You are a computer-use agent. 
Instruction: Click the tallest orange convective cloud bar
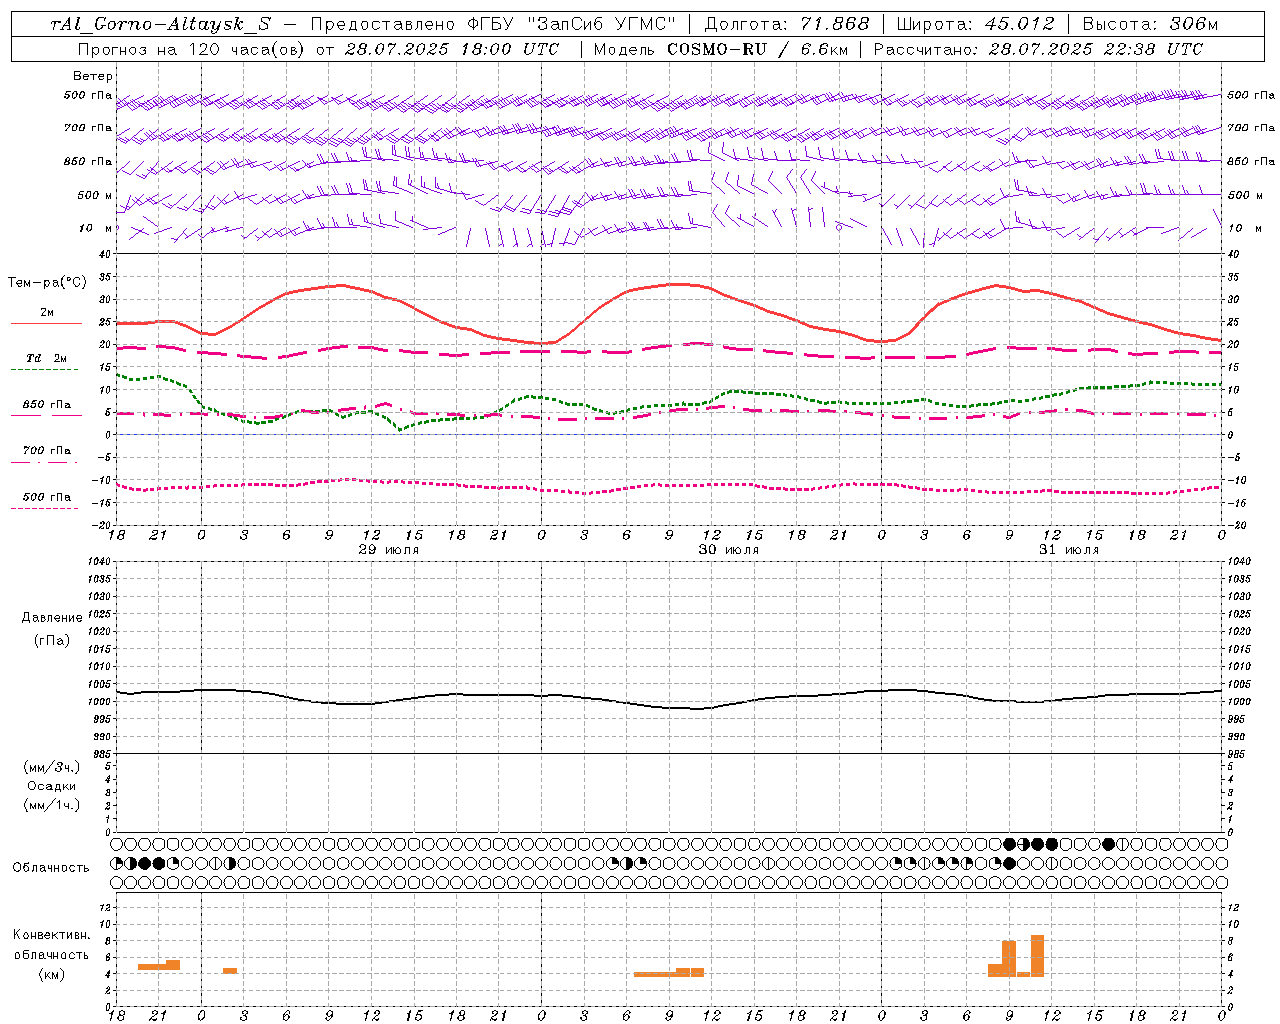coord(1037,956)
